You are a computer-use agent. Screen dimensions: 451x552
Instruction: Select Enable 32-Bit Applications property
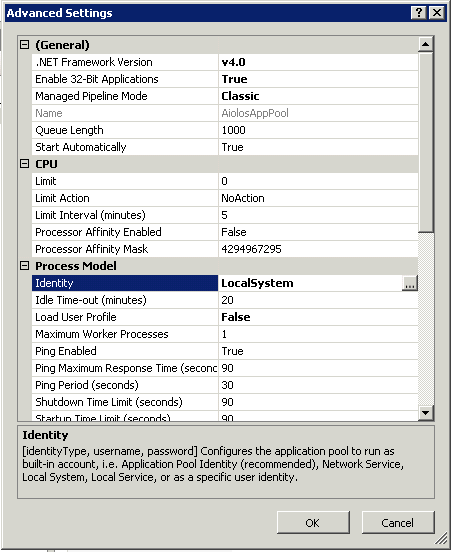coord(125,79)
